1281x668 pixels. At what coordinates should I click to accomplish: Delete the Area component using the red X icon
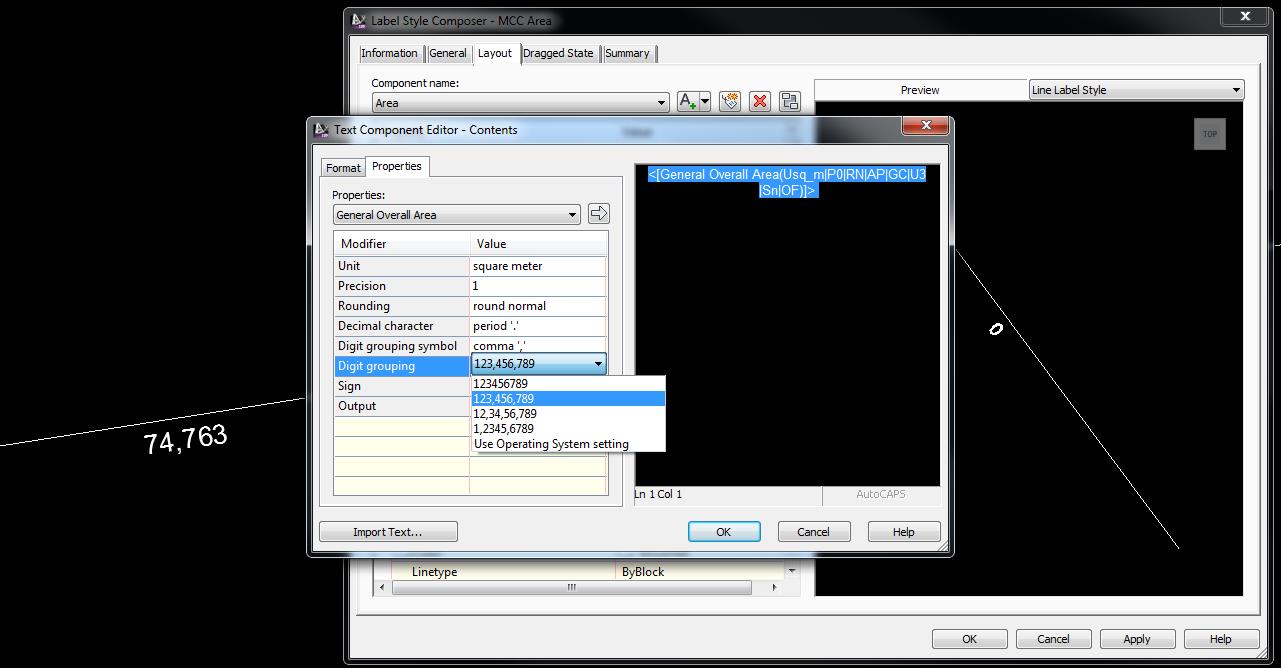coord(759,101)
